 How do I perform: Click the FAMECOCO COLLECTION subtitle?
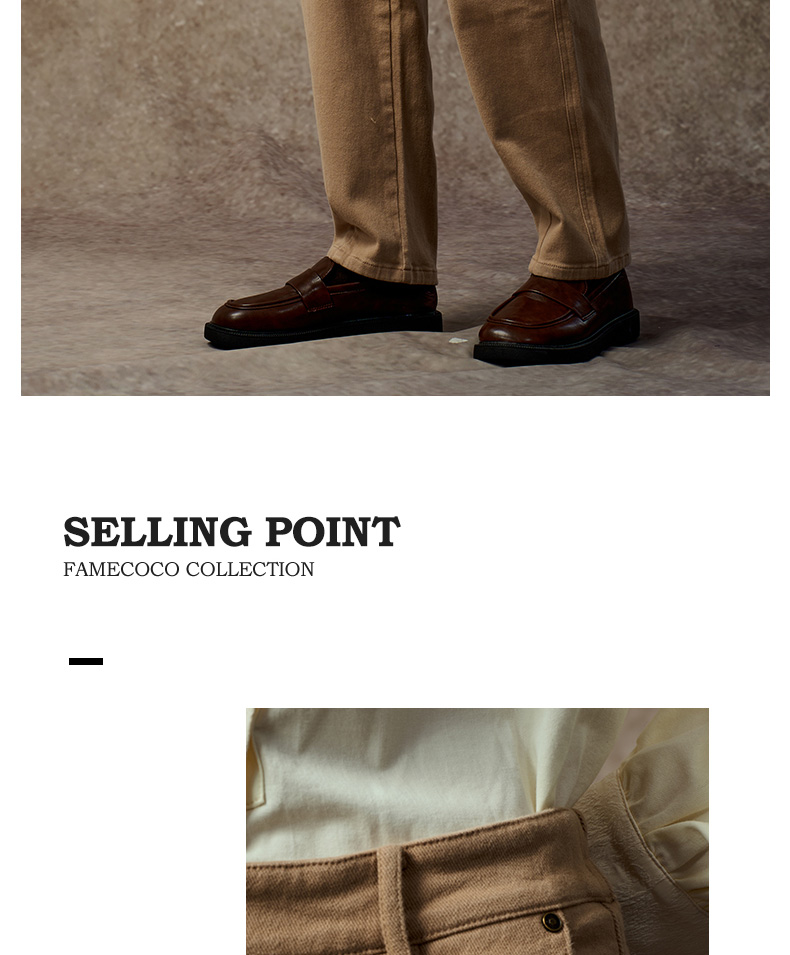point(189,569)
